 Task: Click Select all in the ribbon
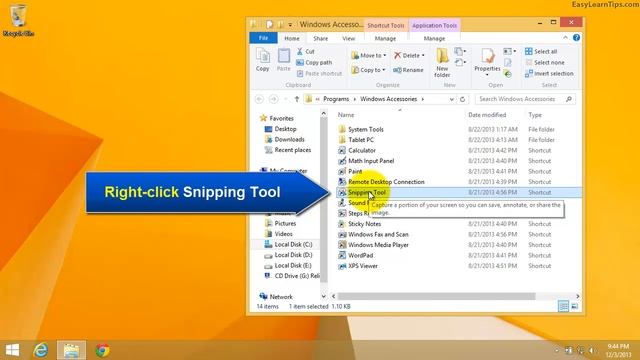pyautogui.click(x=541, y=51)
